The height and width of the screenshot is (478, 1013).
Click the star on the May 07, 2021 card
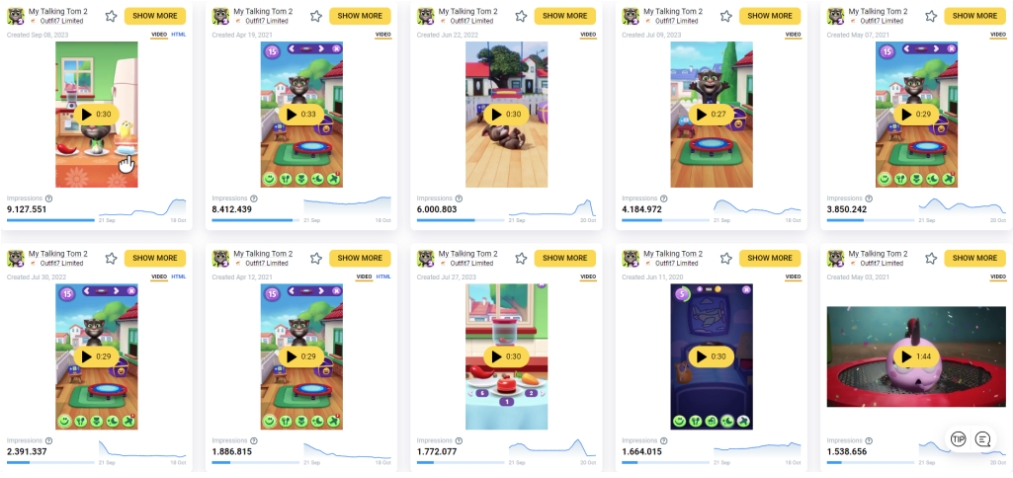click(931, 16)
